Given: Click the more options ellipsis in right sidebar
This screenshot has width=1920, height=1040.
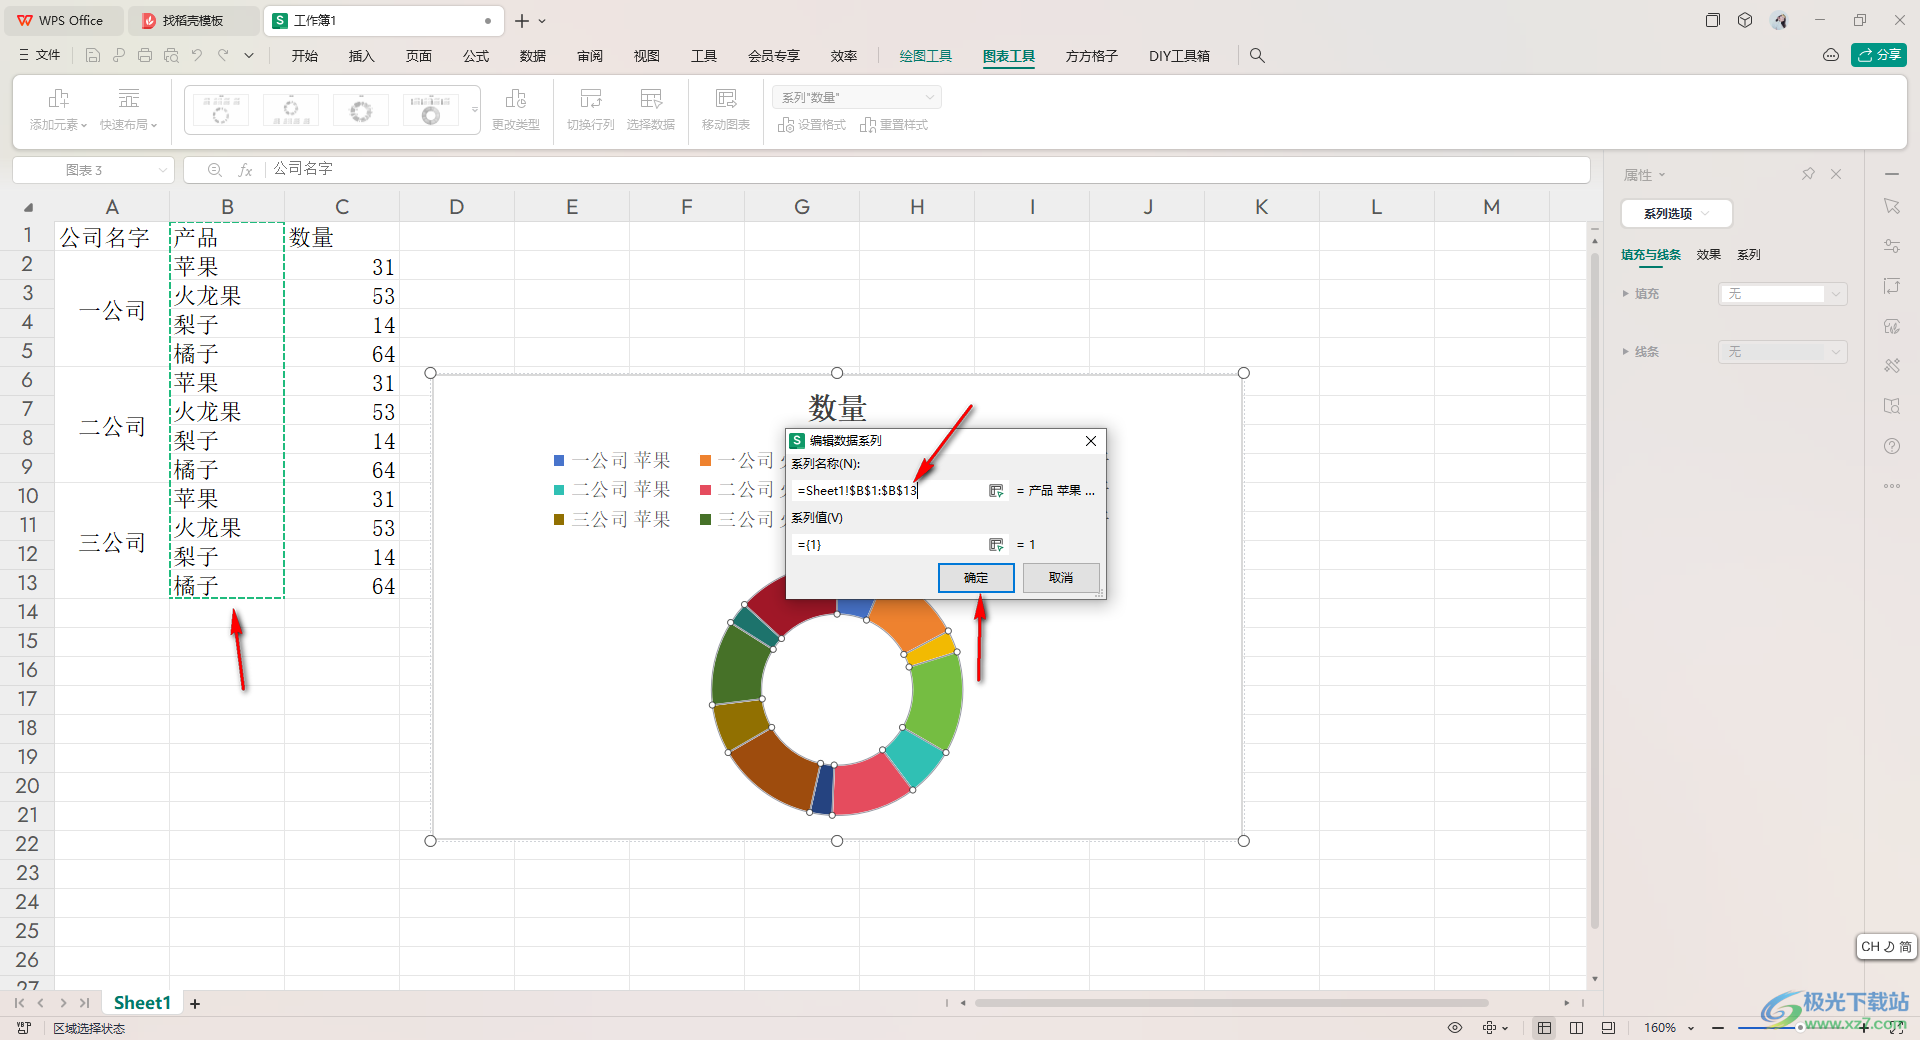Looking at the screenshot, I should [1892, 486].
